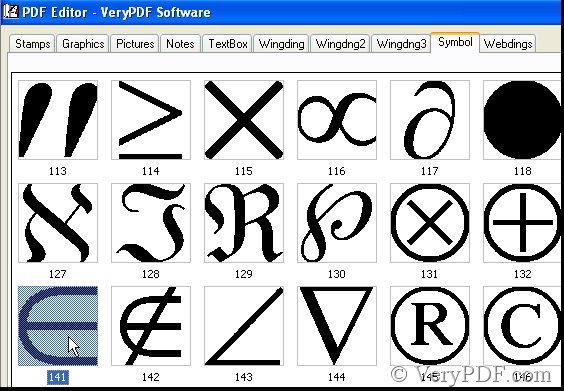Image resolution: width=564 pixels, height=391 pixels.
Task: Click the number label 132
Action: click(523, 274)
